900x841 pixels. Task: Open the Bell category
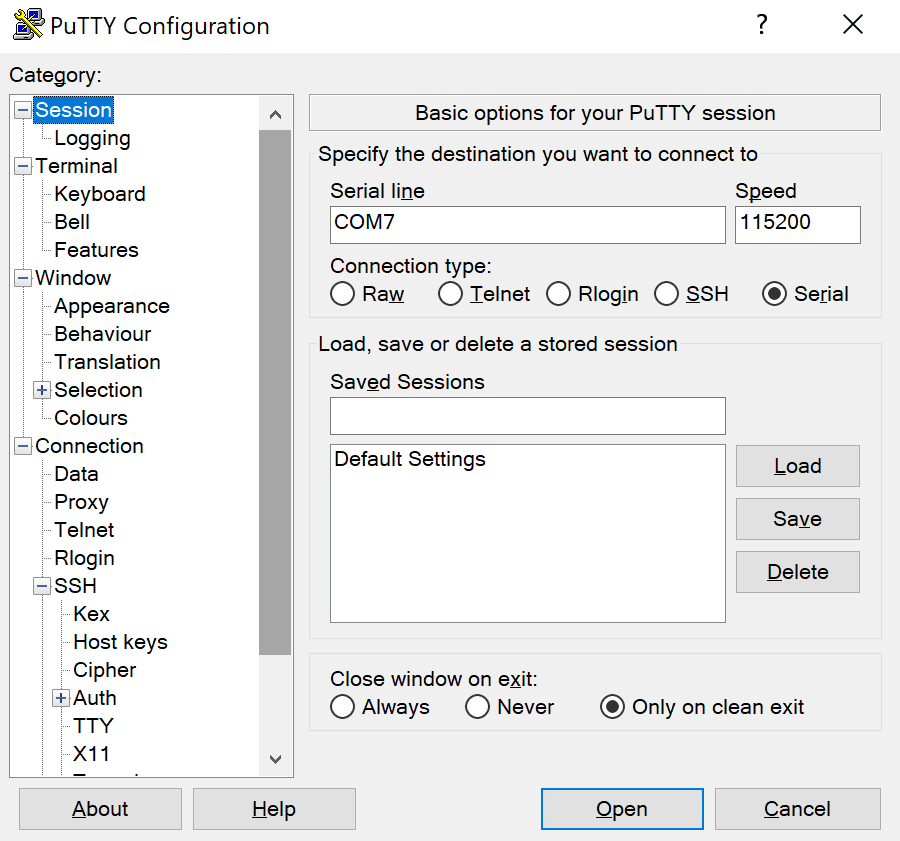click(x=72, y=222)
